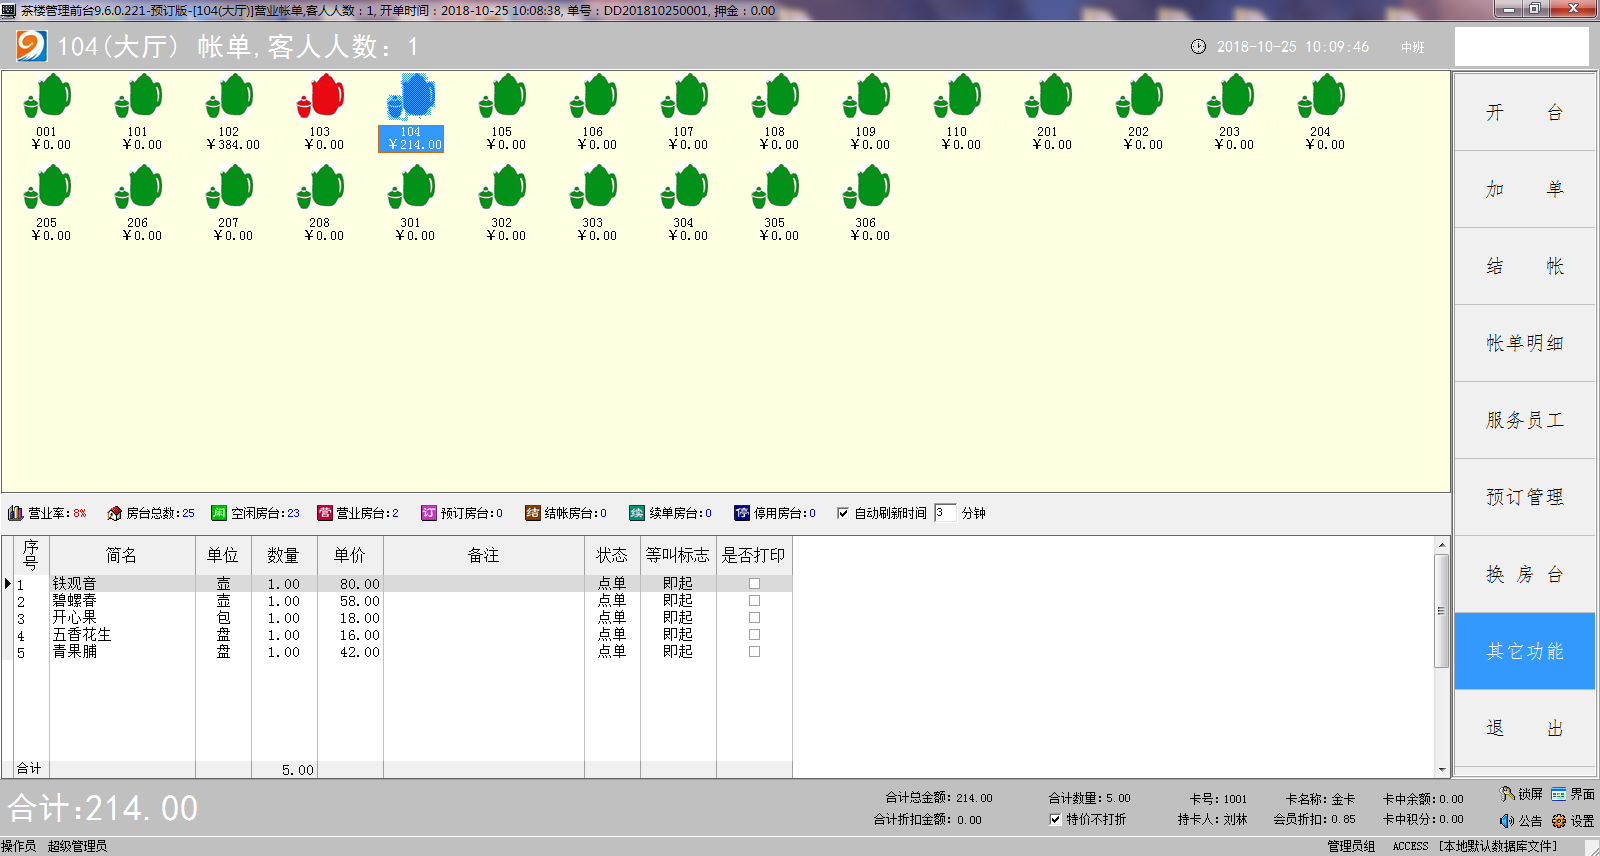The image size is (1600, 856).
Task: Open the 其它功能 menu button
Action: tap(1524, 651)
